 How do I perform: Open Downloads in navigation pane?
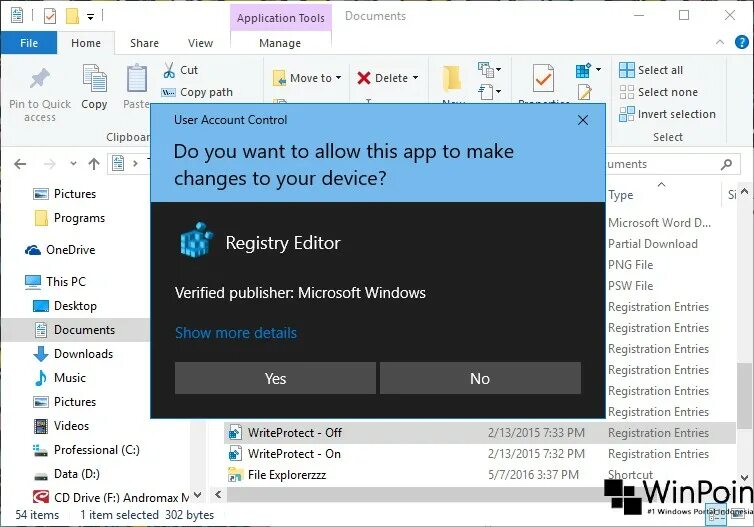(x=74, y=354)
